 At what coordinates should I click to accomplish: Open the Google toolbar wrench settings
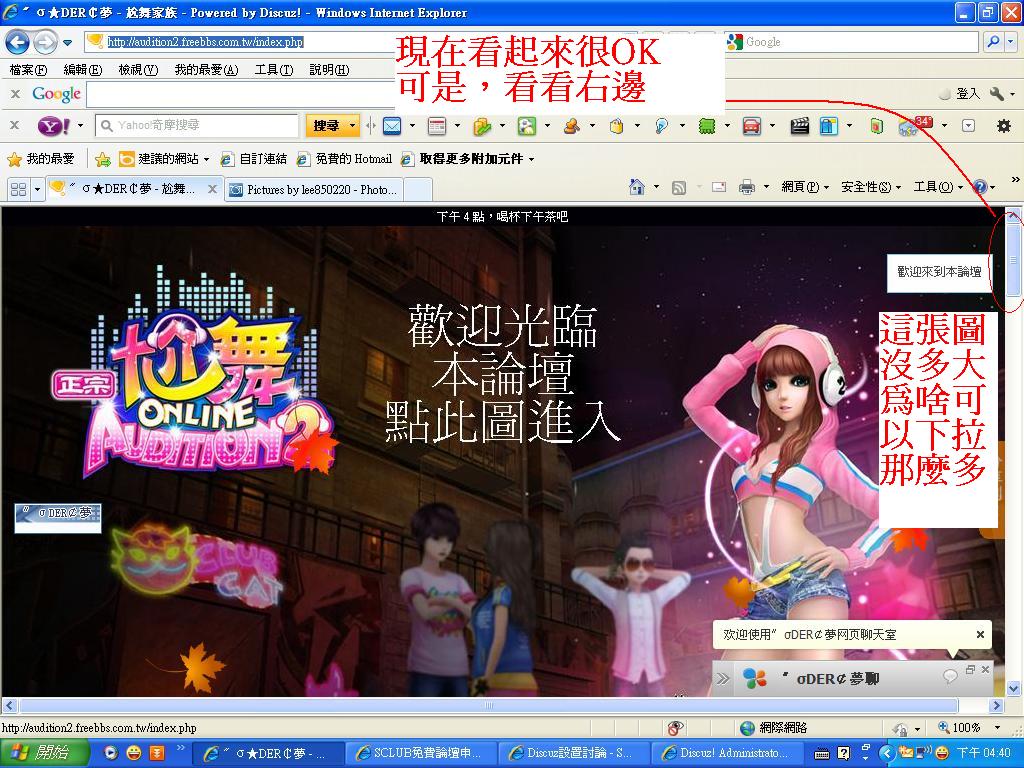click(x=997, y=94)
